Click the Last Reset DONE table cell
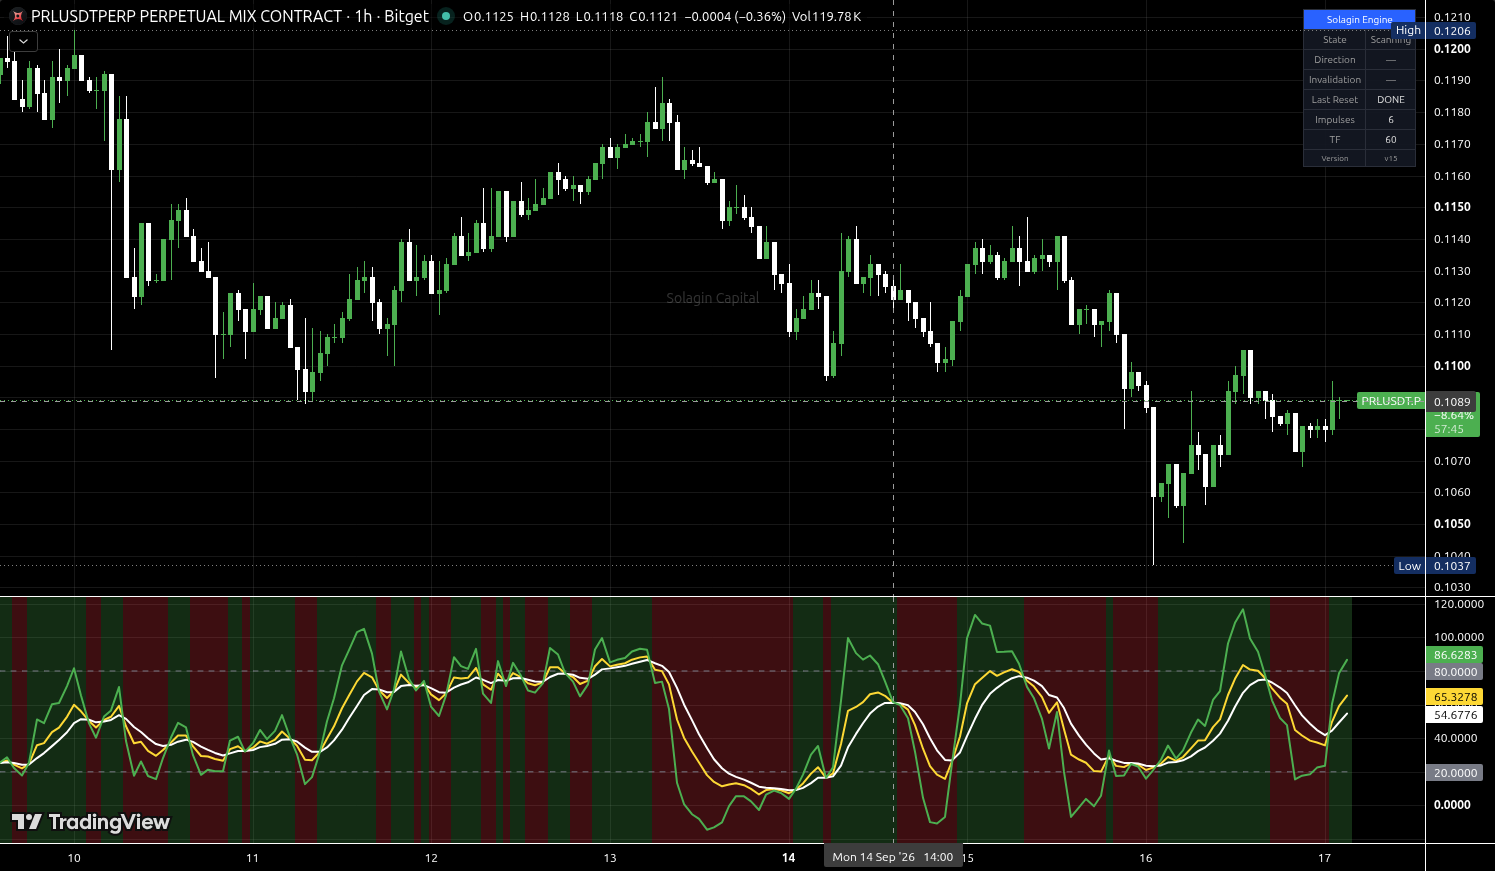 1390,100
